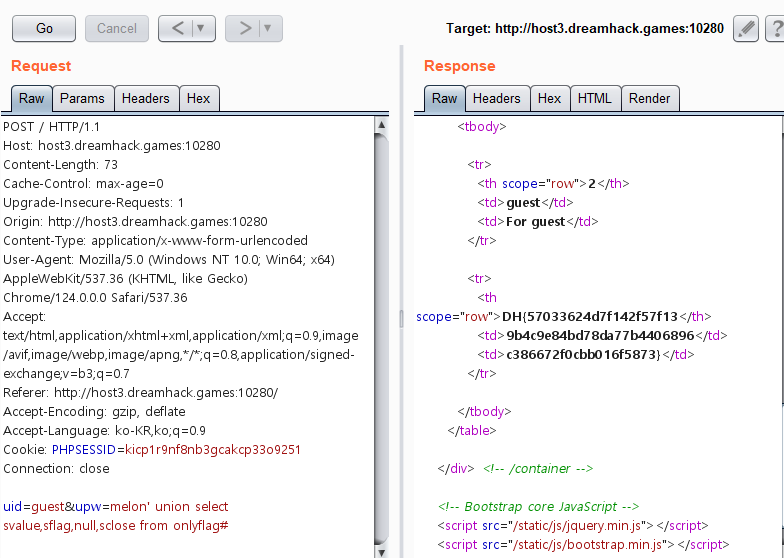784x558 pixels.
Task: Click the 'Upgrade-Insecure-Requests: 1' header
Action: tap(94, 202)
